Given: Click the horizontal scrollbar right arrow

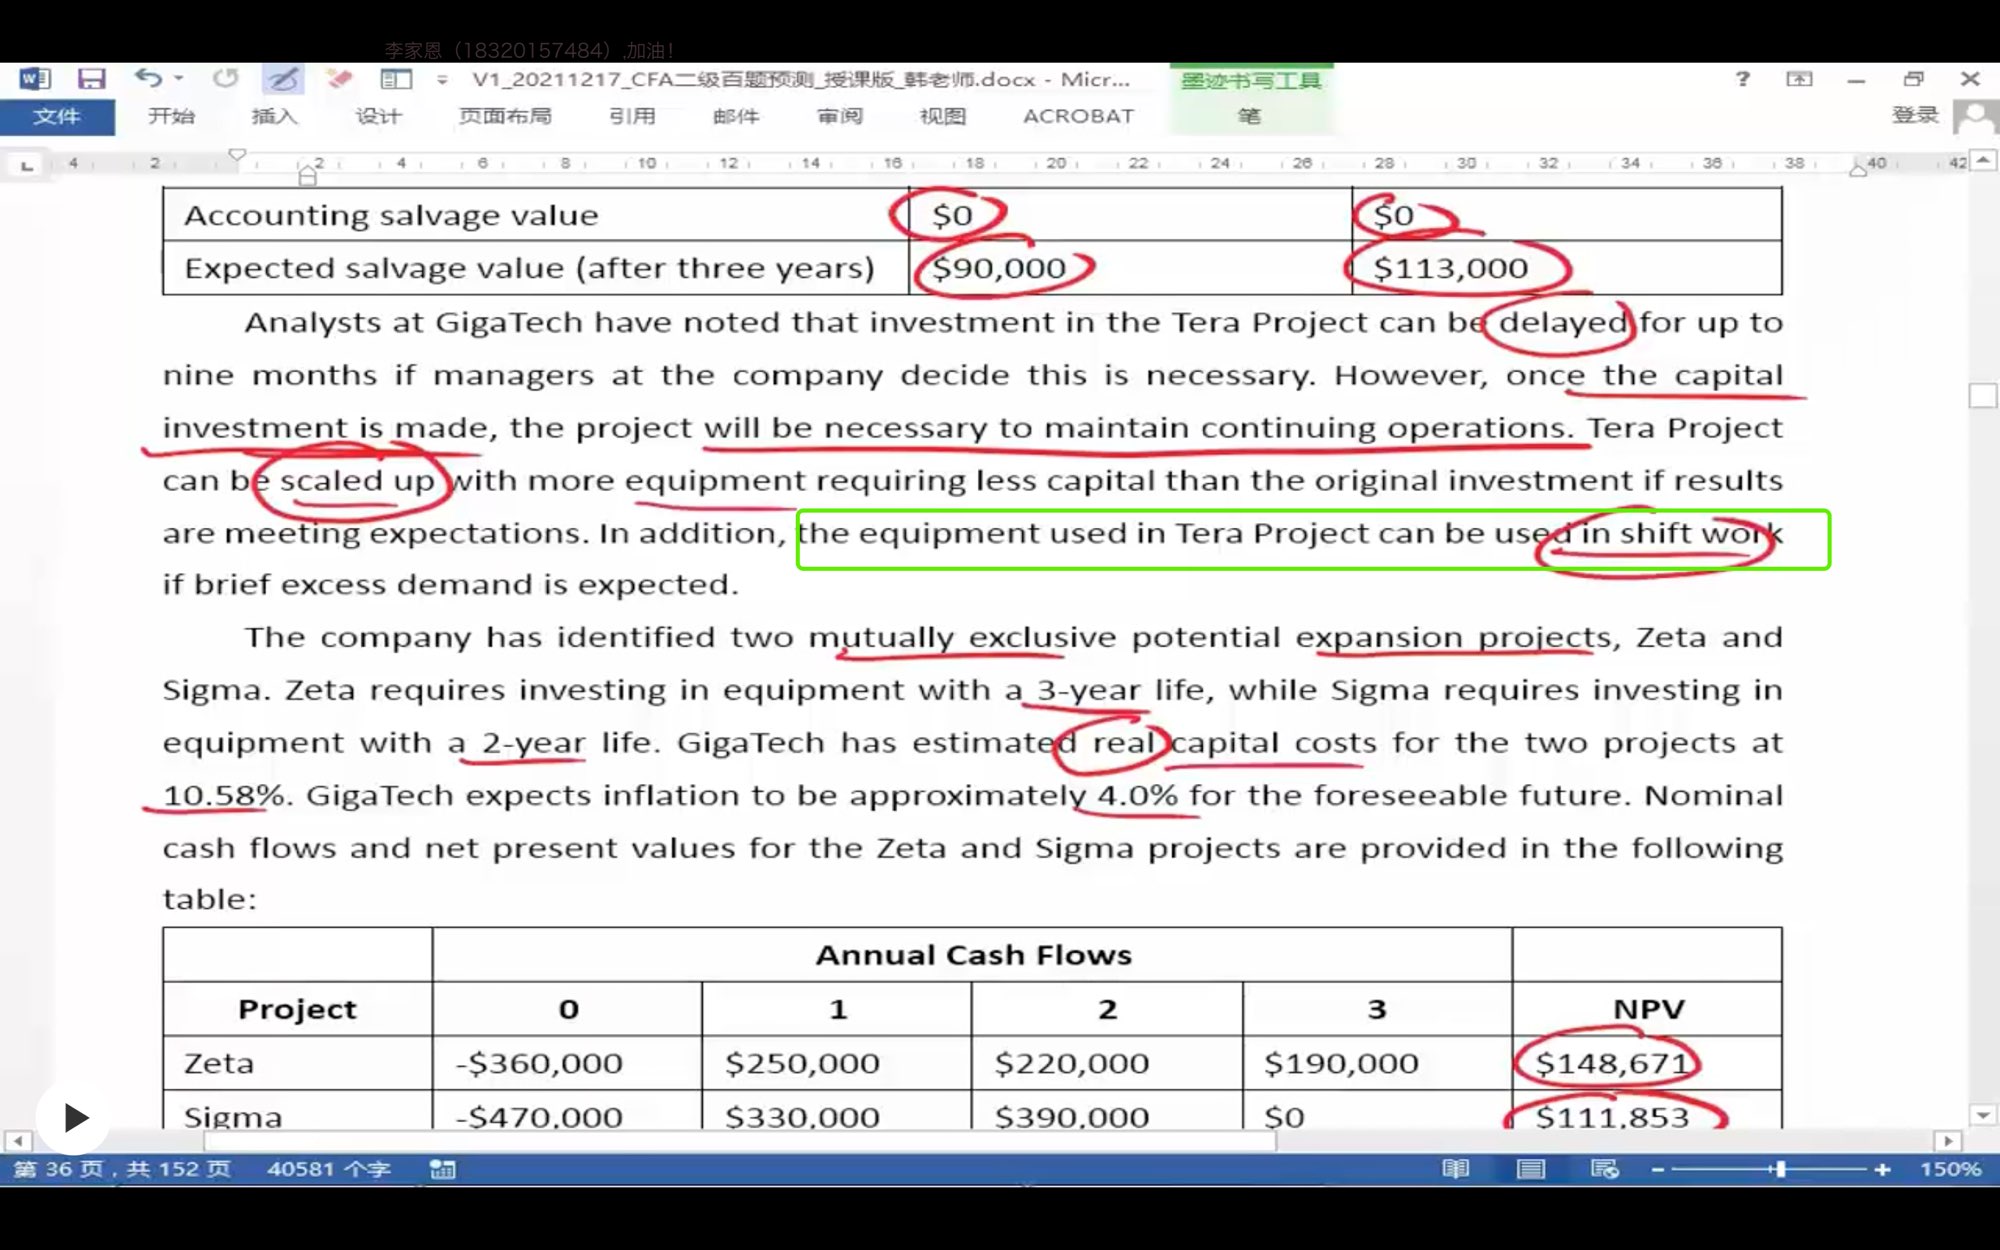Looking at the screenshot, I should click(x=1947, y=1141).
